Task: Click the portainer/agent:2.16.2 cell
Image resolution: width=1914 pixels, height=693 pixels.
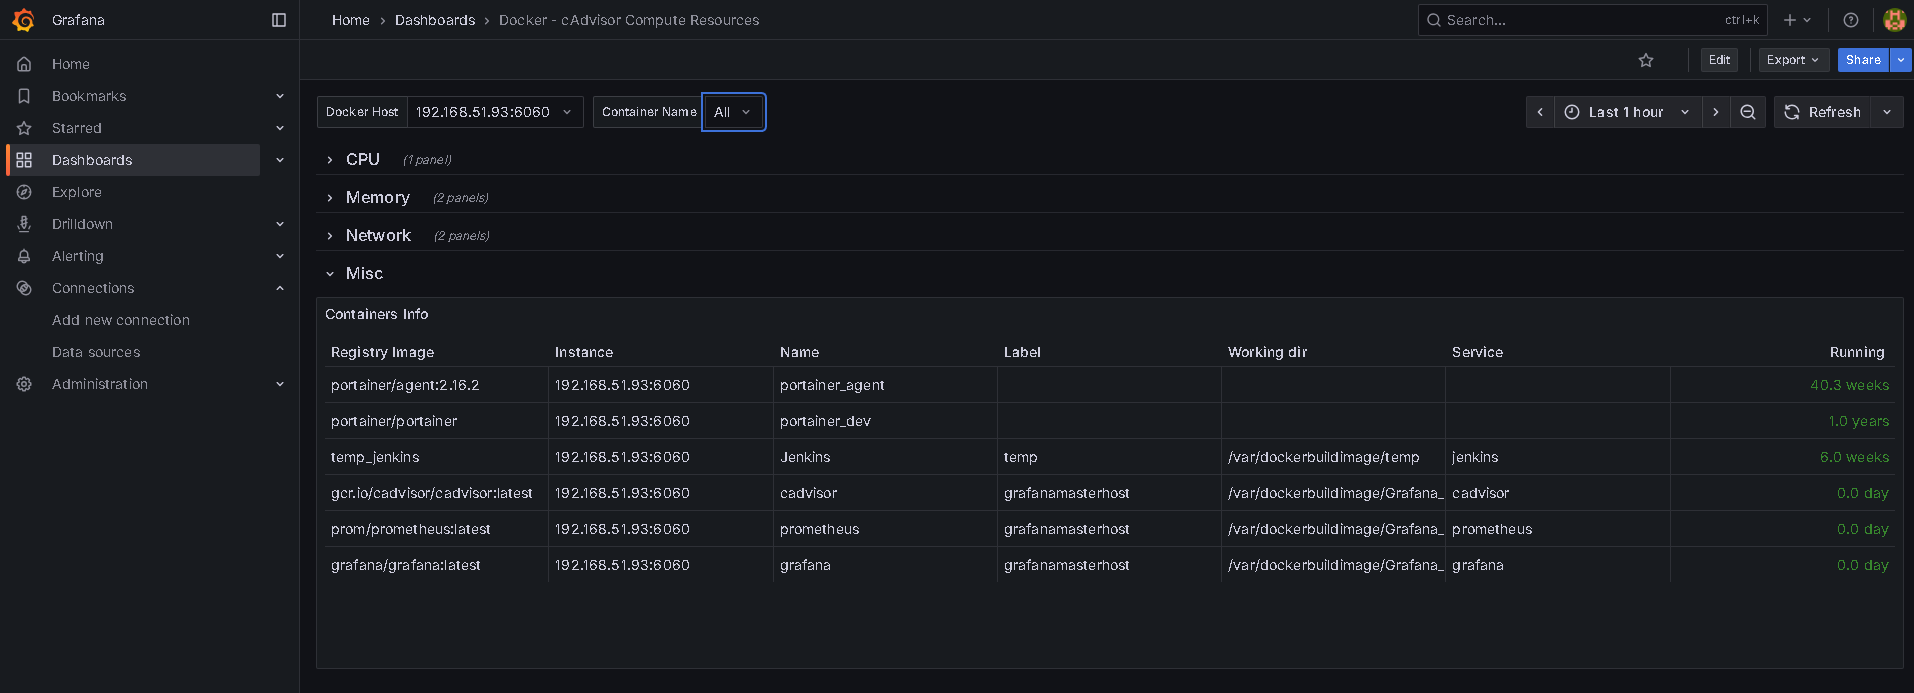Action: tap(436, 385)
